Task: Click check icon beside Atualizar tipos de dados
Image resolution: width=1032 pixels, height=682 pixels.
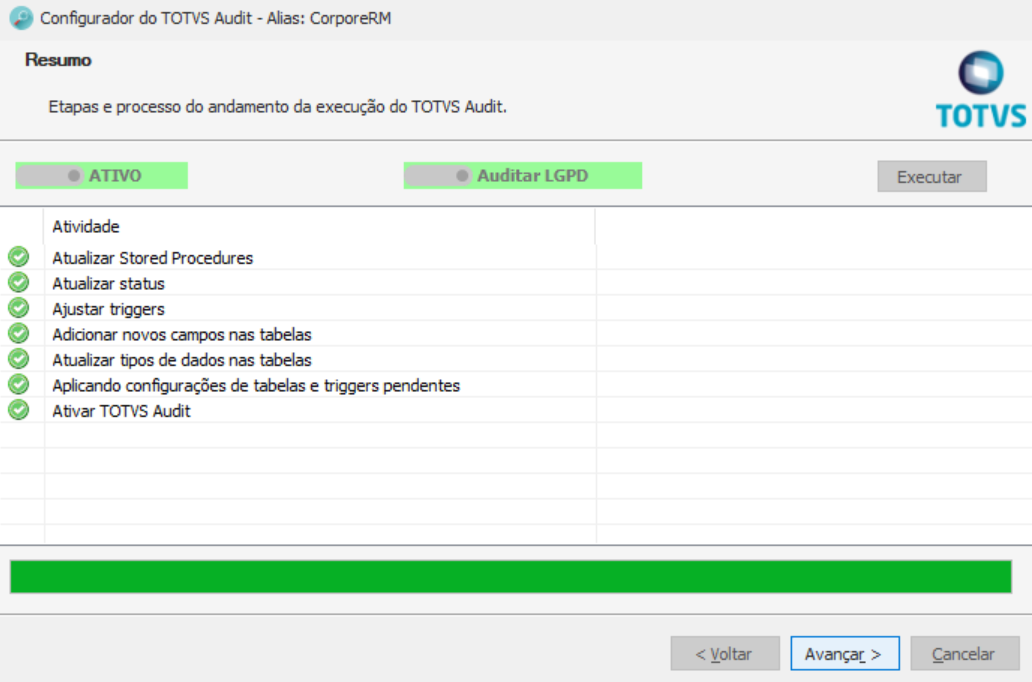Action: [x=18, y=359]
